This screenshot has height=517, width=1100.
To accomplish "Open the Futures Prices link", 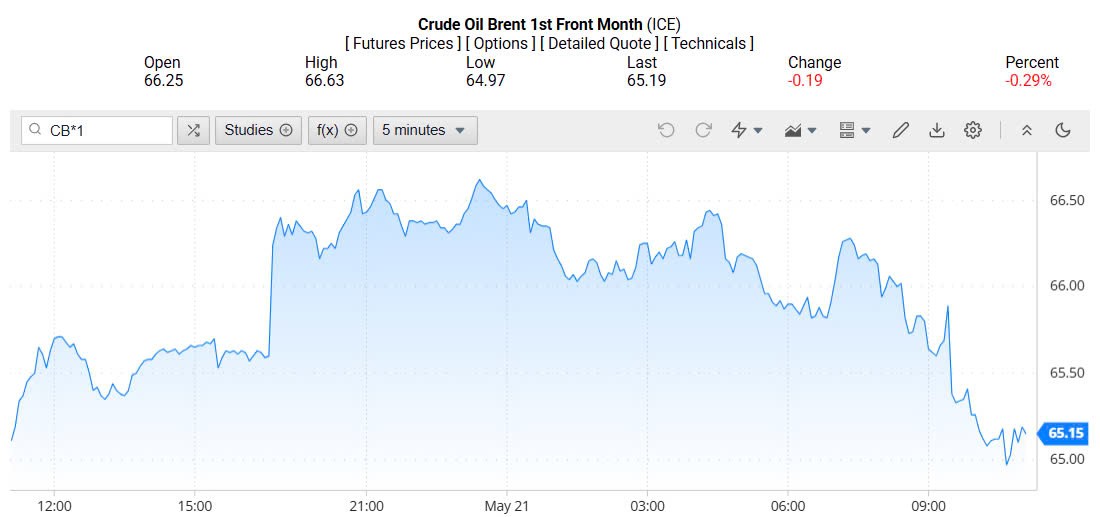I will [x=403, y=43].
